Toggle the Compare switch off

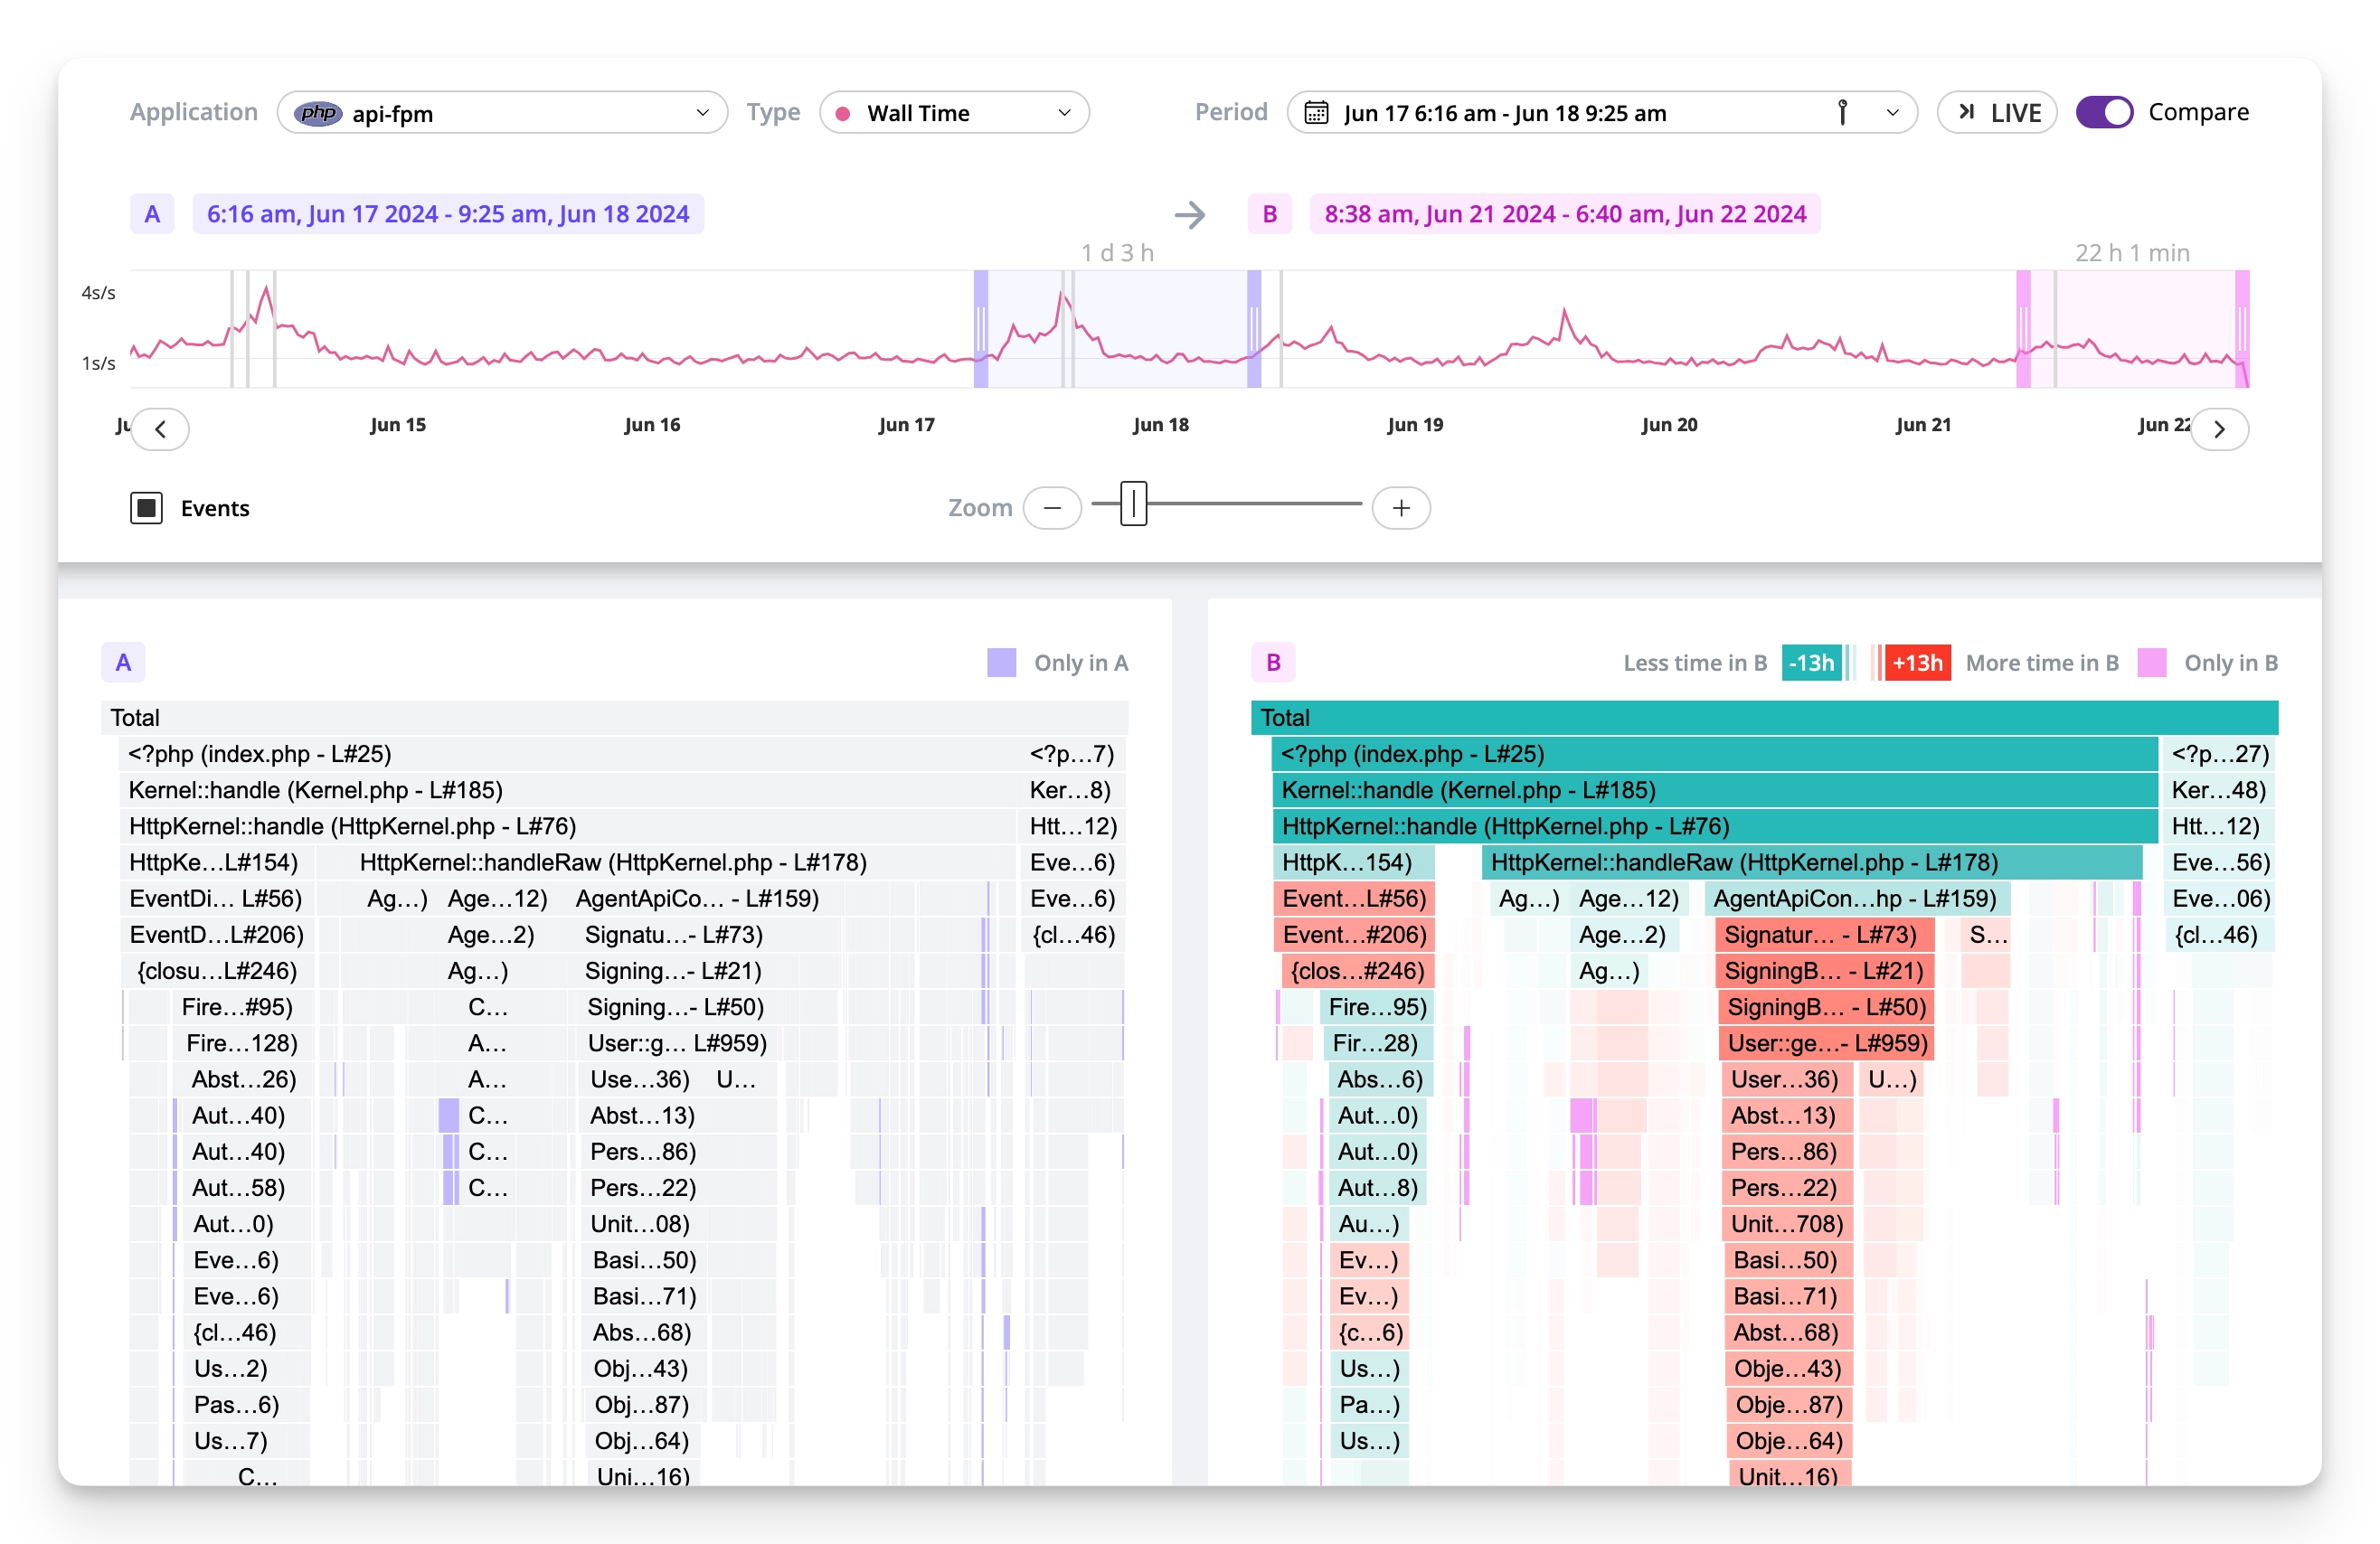click(x=2104, y=112)
